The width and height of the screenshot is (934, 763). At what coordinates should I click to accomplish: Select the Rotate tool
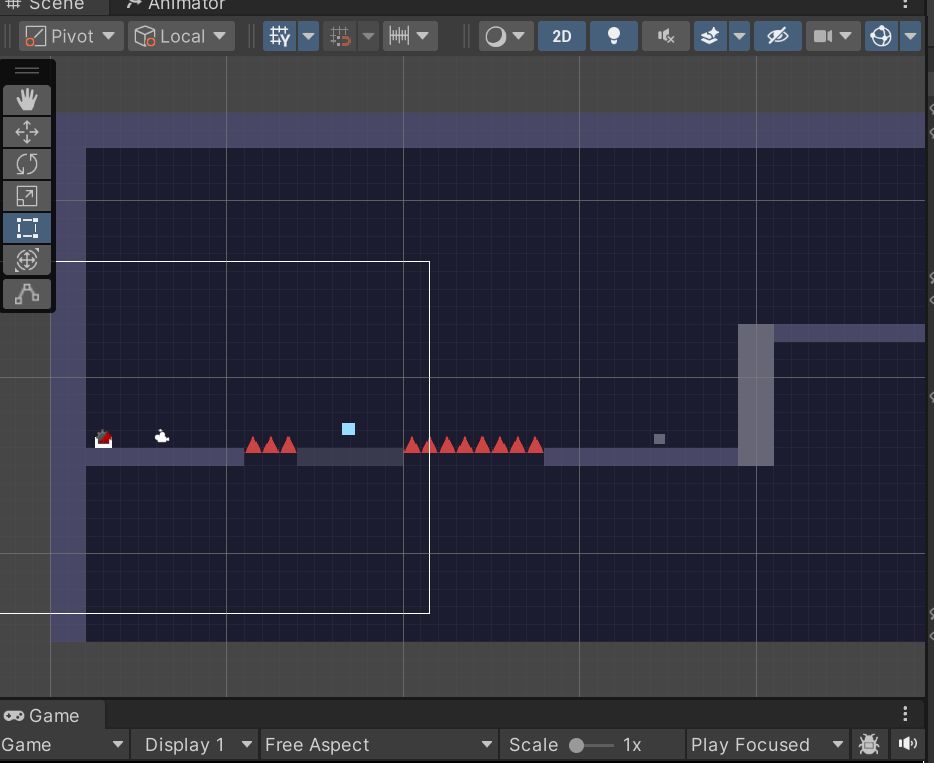[27, 164]
